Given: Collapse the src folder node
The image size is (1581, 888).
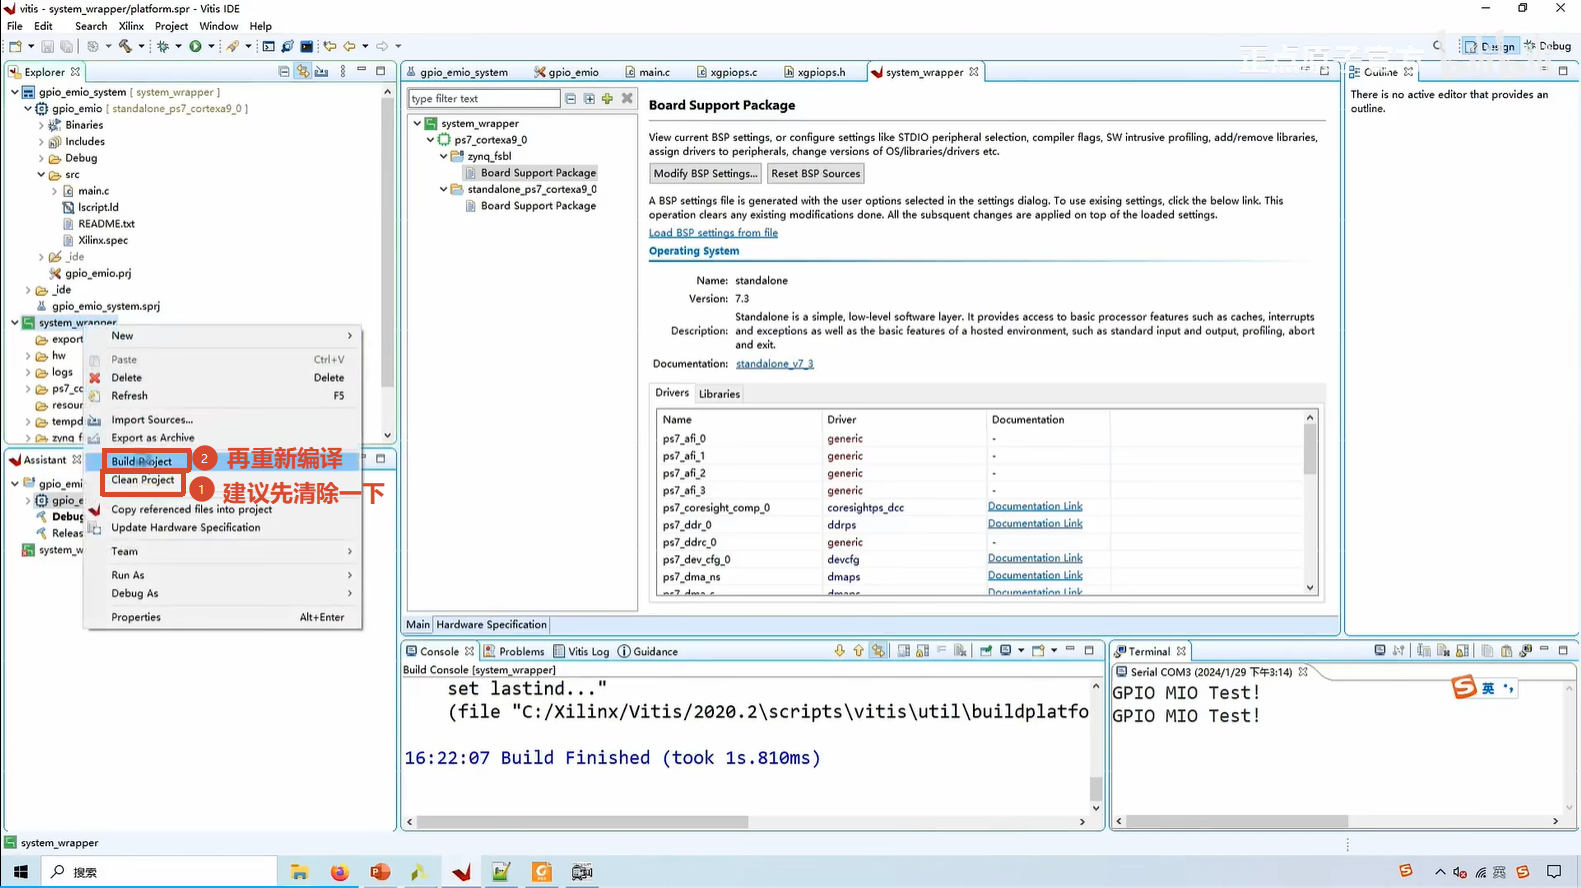Looking at the screenshot, I should pyautogui.click(x=41, y=175).
